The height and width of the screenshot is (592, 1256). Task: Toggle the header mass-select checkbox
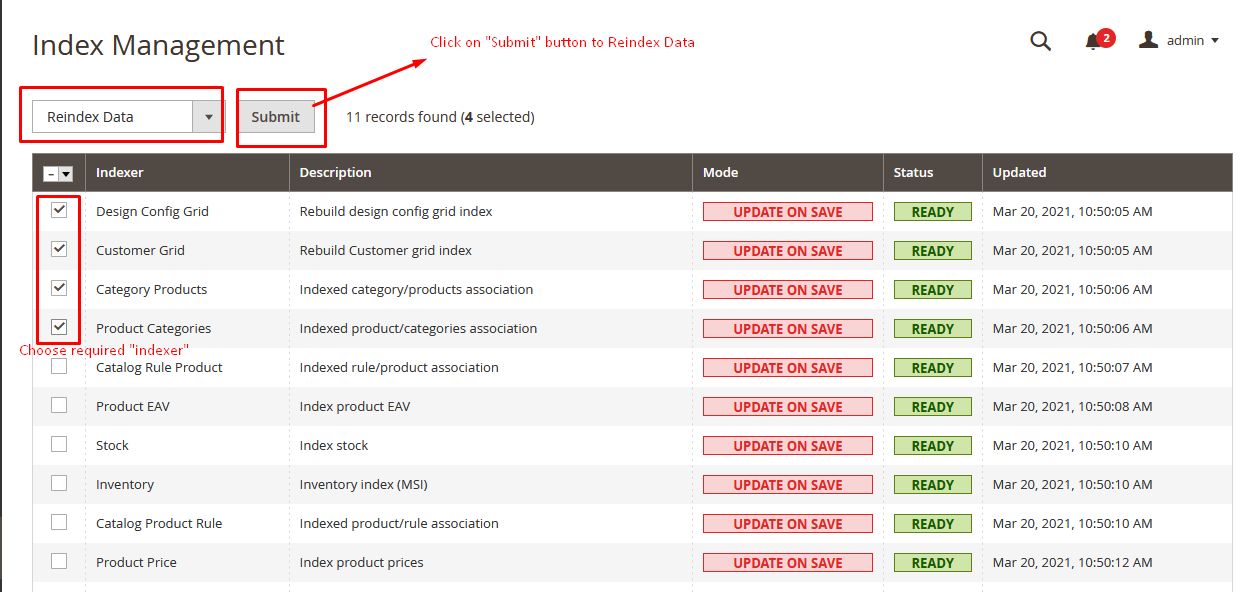click(51, 174)
